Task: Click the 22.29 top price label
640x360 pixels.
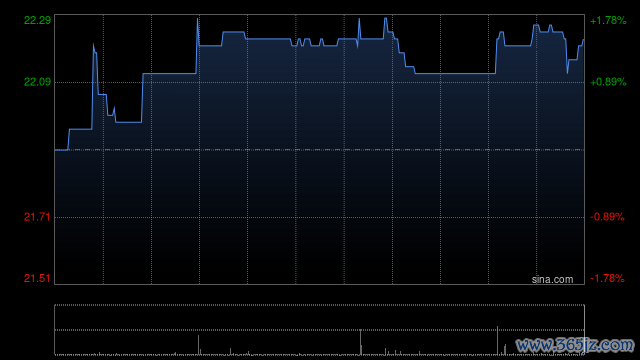Action: tap(37, 20)
